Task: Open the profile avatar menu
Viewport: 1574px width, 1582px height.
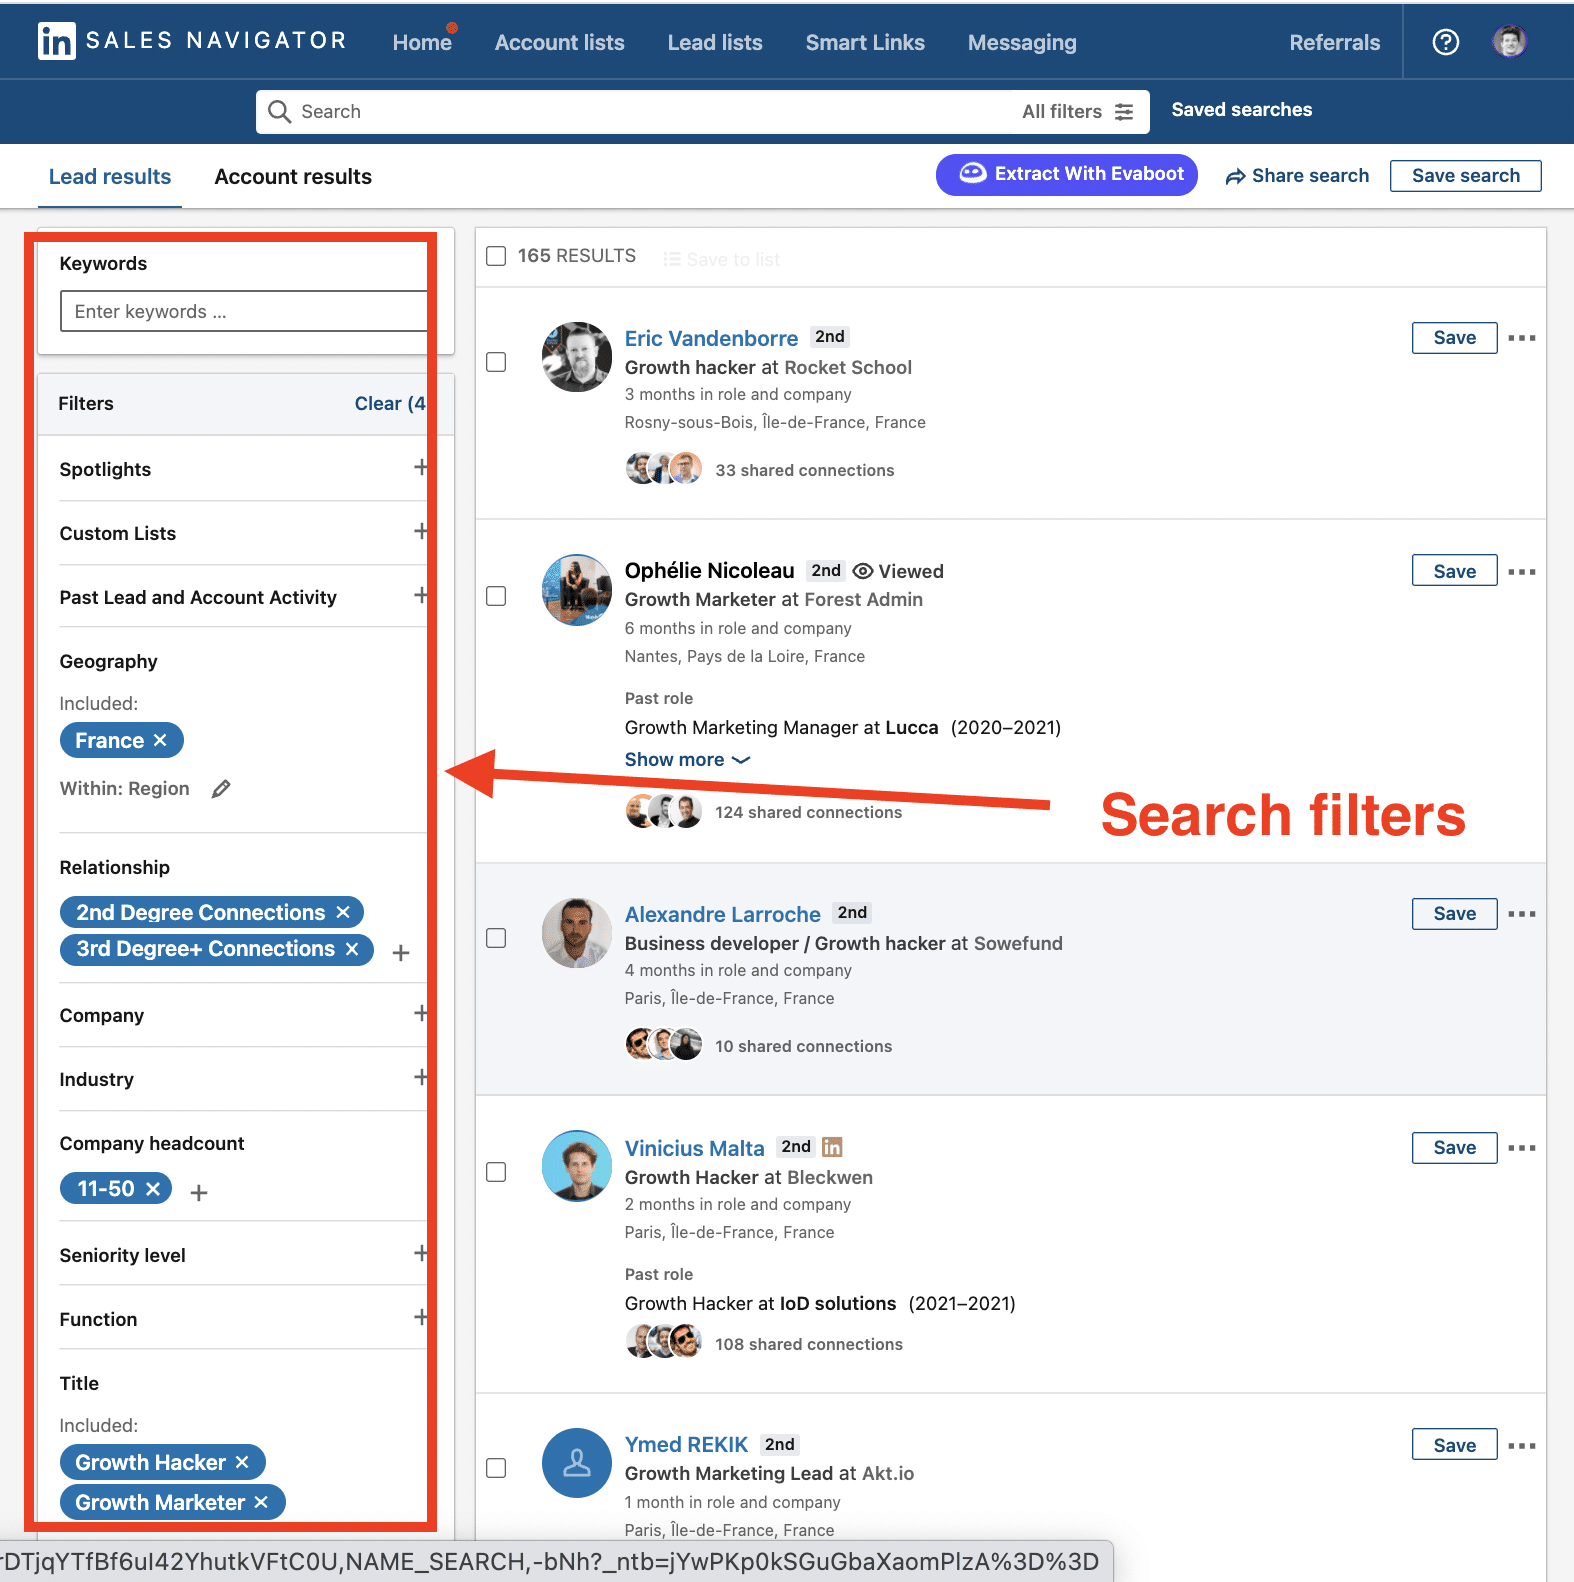Action: pyautogui.click(x=1510, y=42)
